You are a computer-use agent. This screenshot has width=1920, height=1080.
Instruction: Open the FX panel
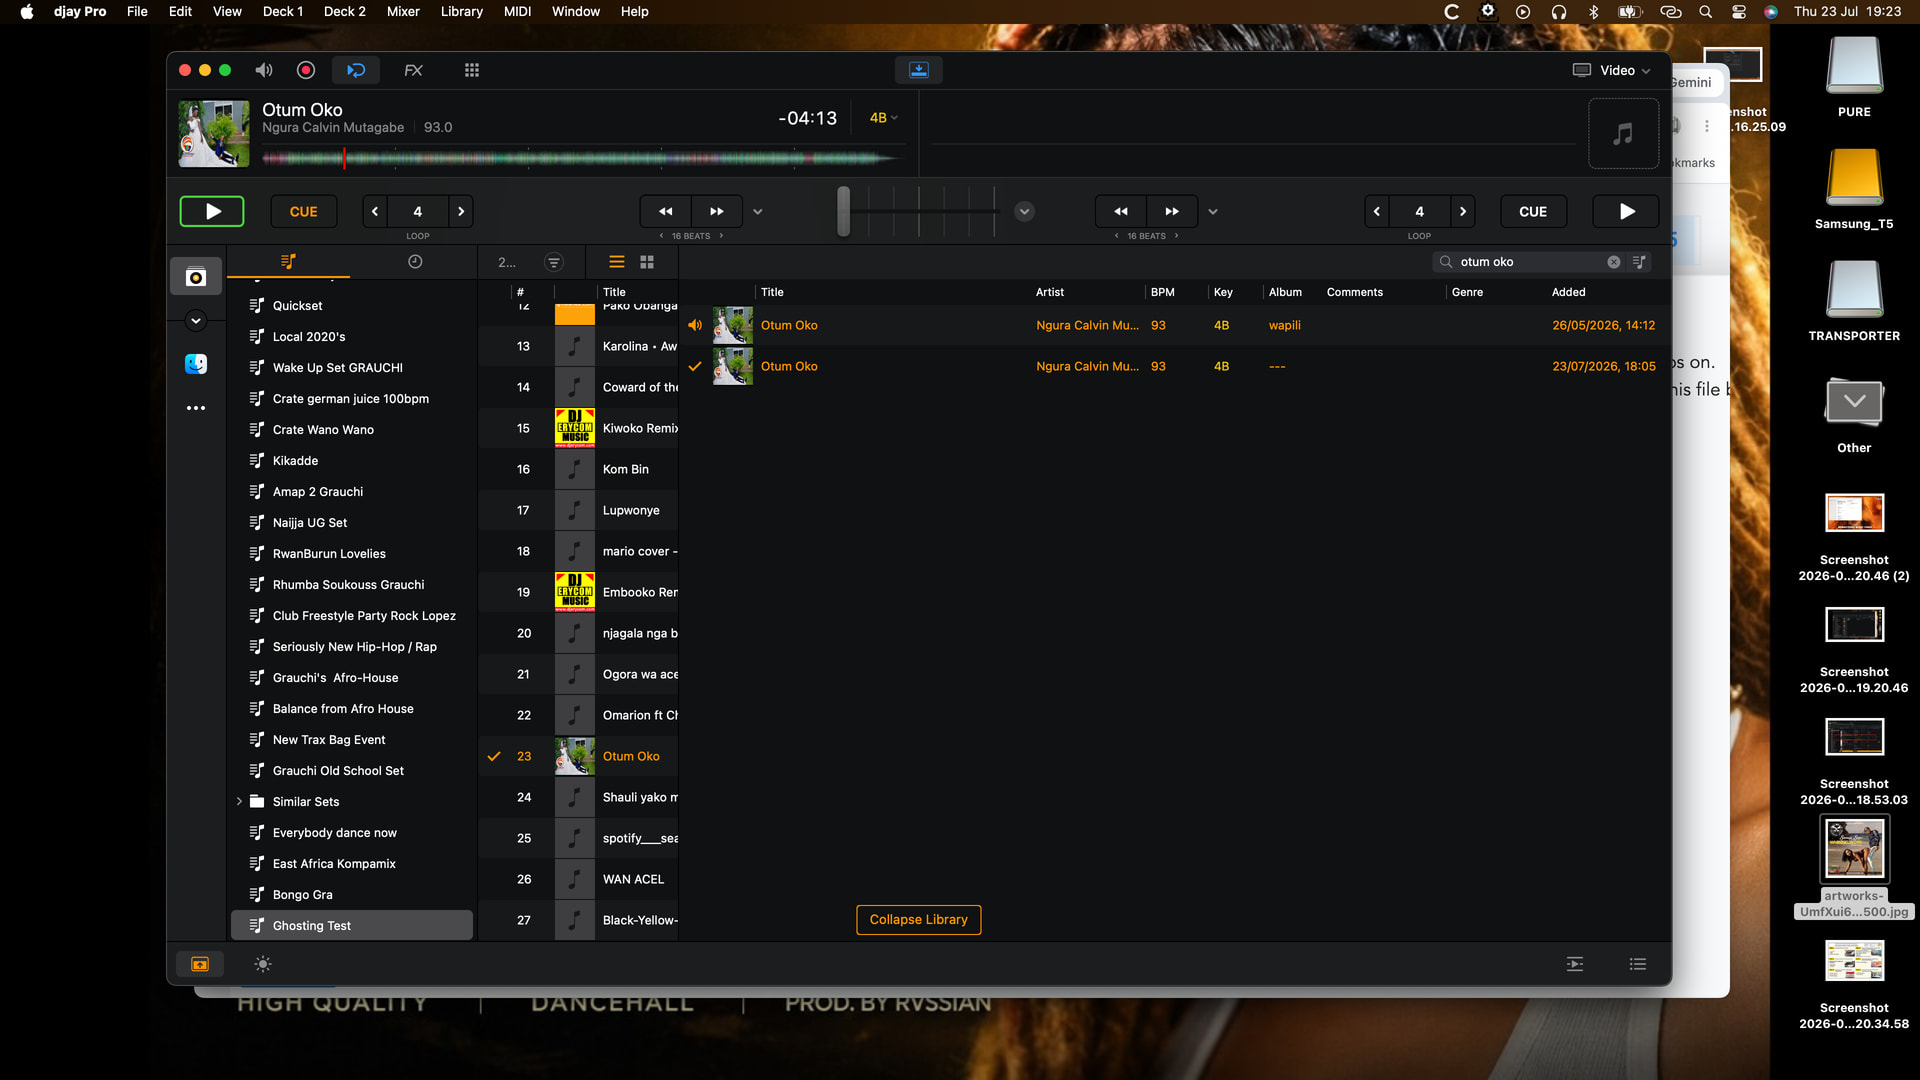coord(413,70)
